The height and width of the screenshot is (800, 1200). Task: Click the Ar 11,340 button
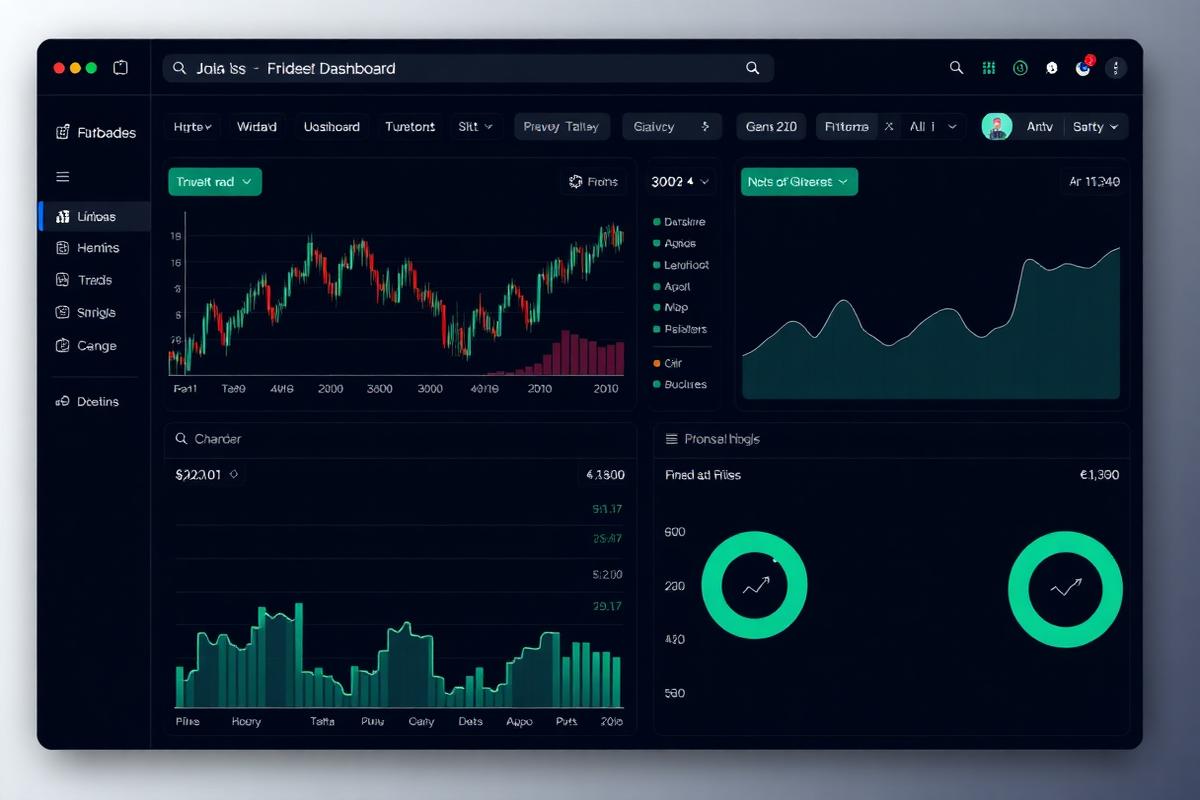pos(1094,182)
